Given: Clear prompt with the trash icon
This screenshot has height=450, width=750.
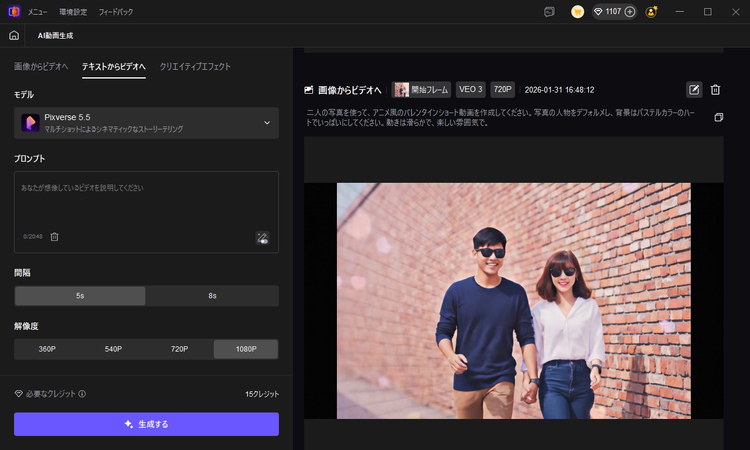Looking at the screenshot, I should pyautogui.click(x=55, y=237).
